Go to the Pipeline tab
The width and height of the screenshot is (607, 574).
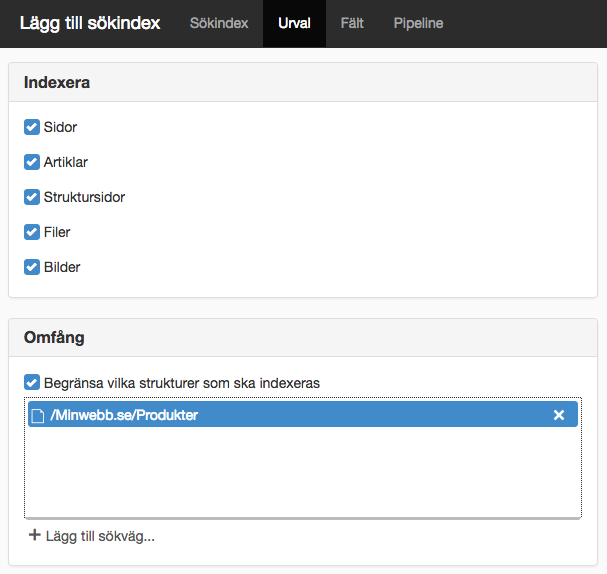point(418,23)
